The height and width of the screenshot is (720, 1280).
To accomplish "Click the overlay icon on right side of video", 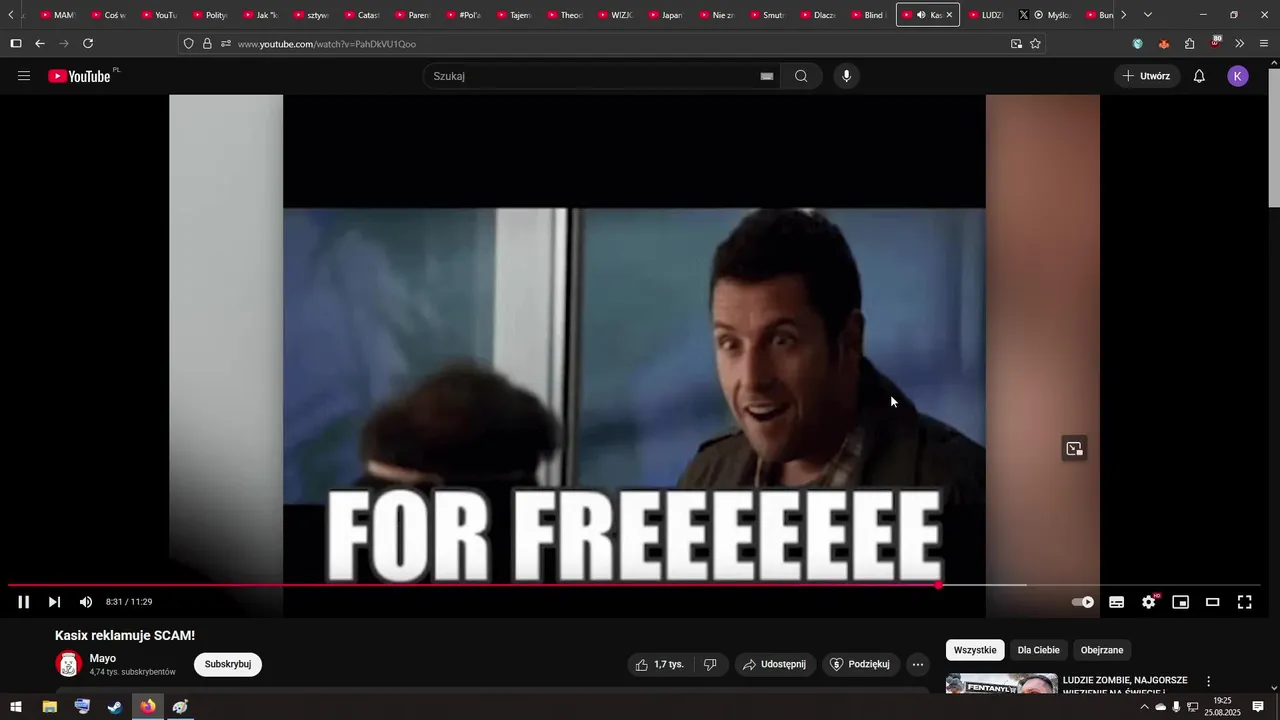I will pyautogui.click(x=1074, y=449).
